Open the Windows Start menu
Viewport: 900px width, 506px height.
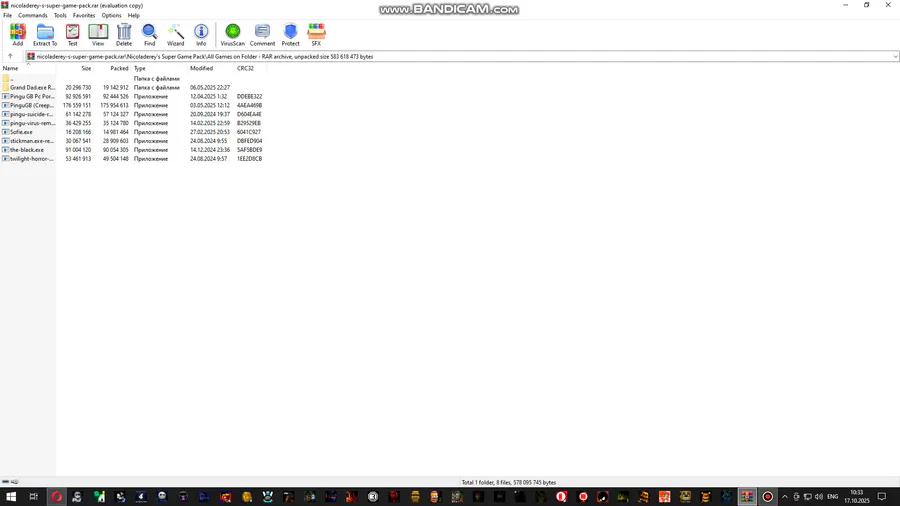pyautogui.click(x=11, y=497)
